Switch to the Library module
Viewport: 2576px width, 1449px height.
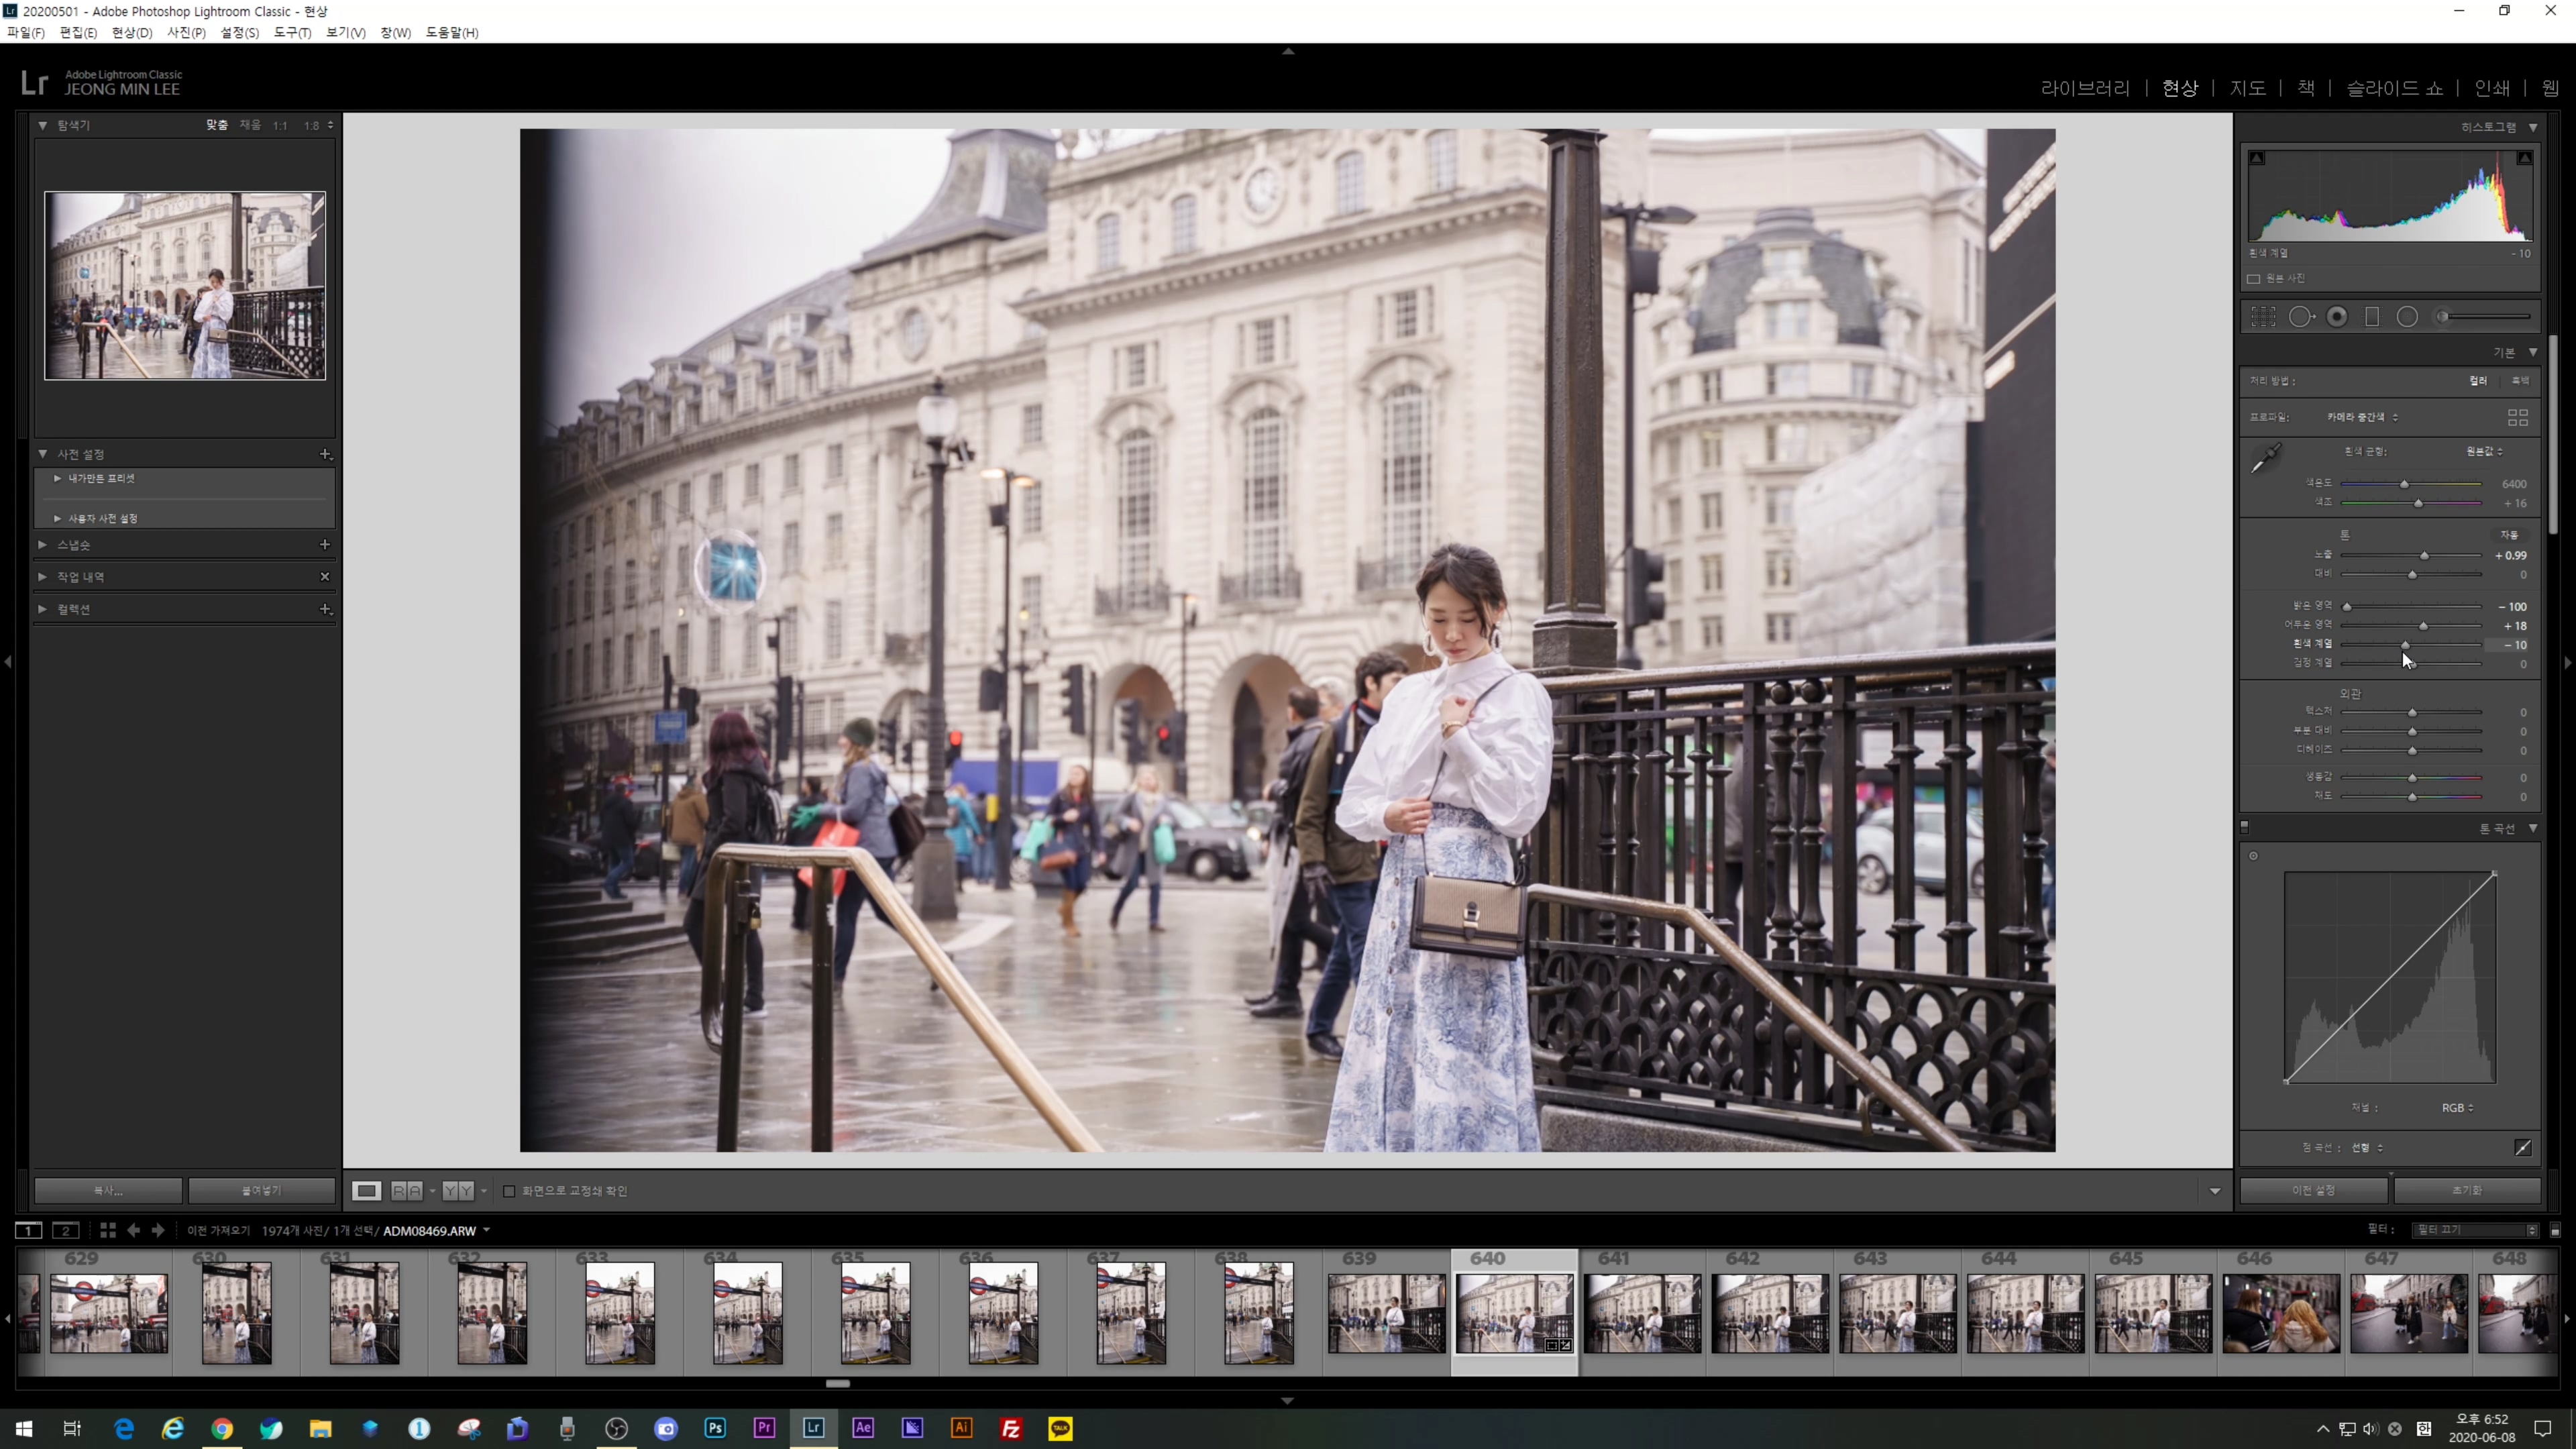coord(2085,88)
